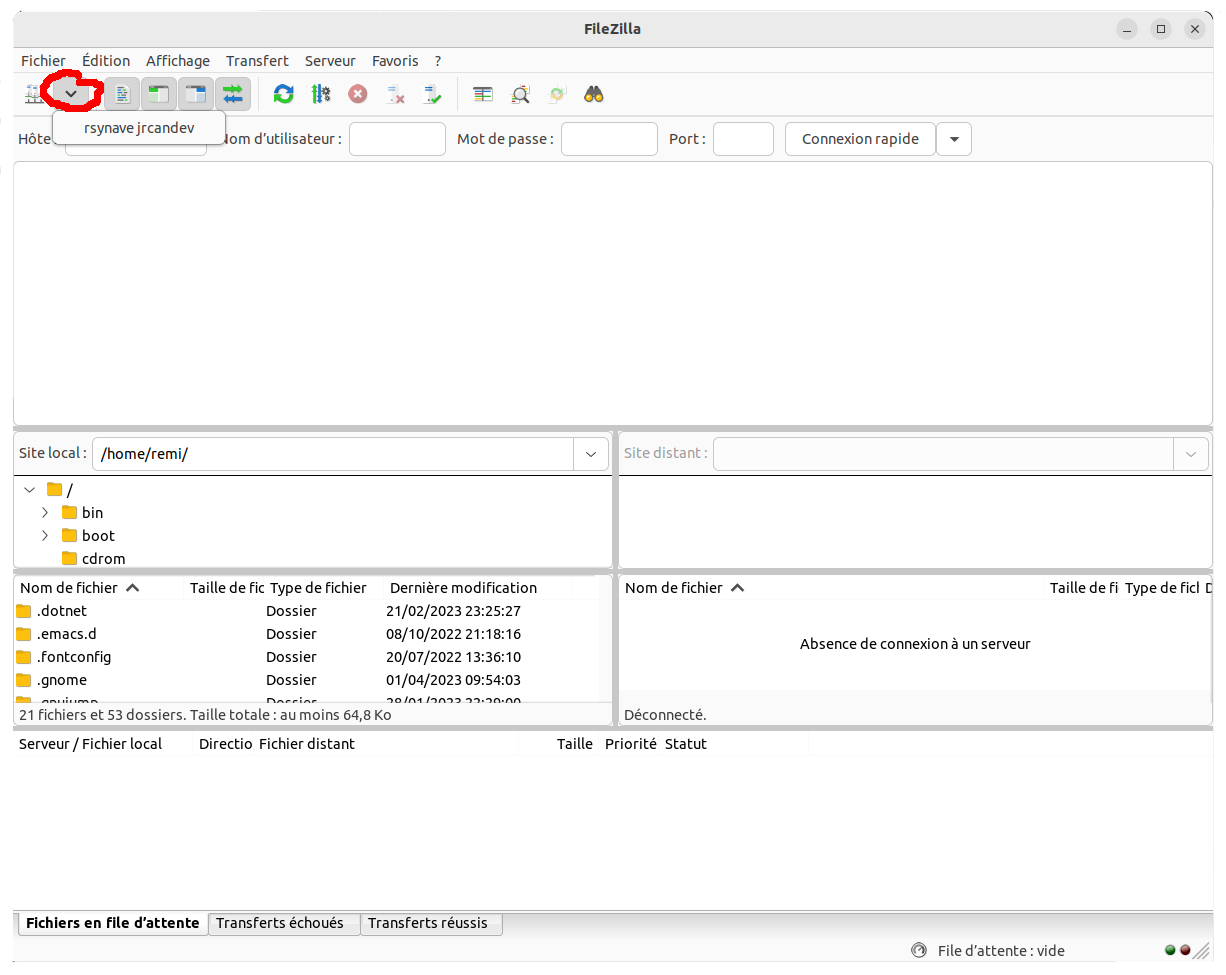Click the Connexion rapide button
Screen dimensions: 1226x975
point(860,139)
